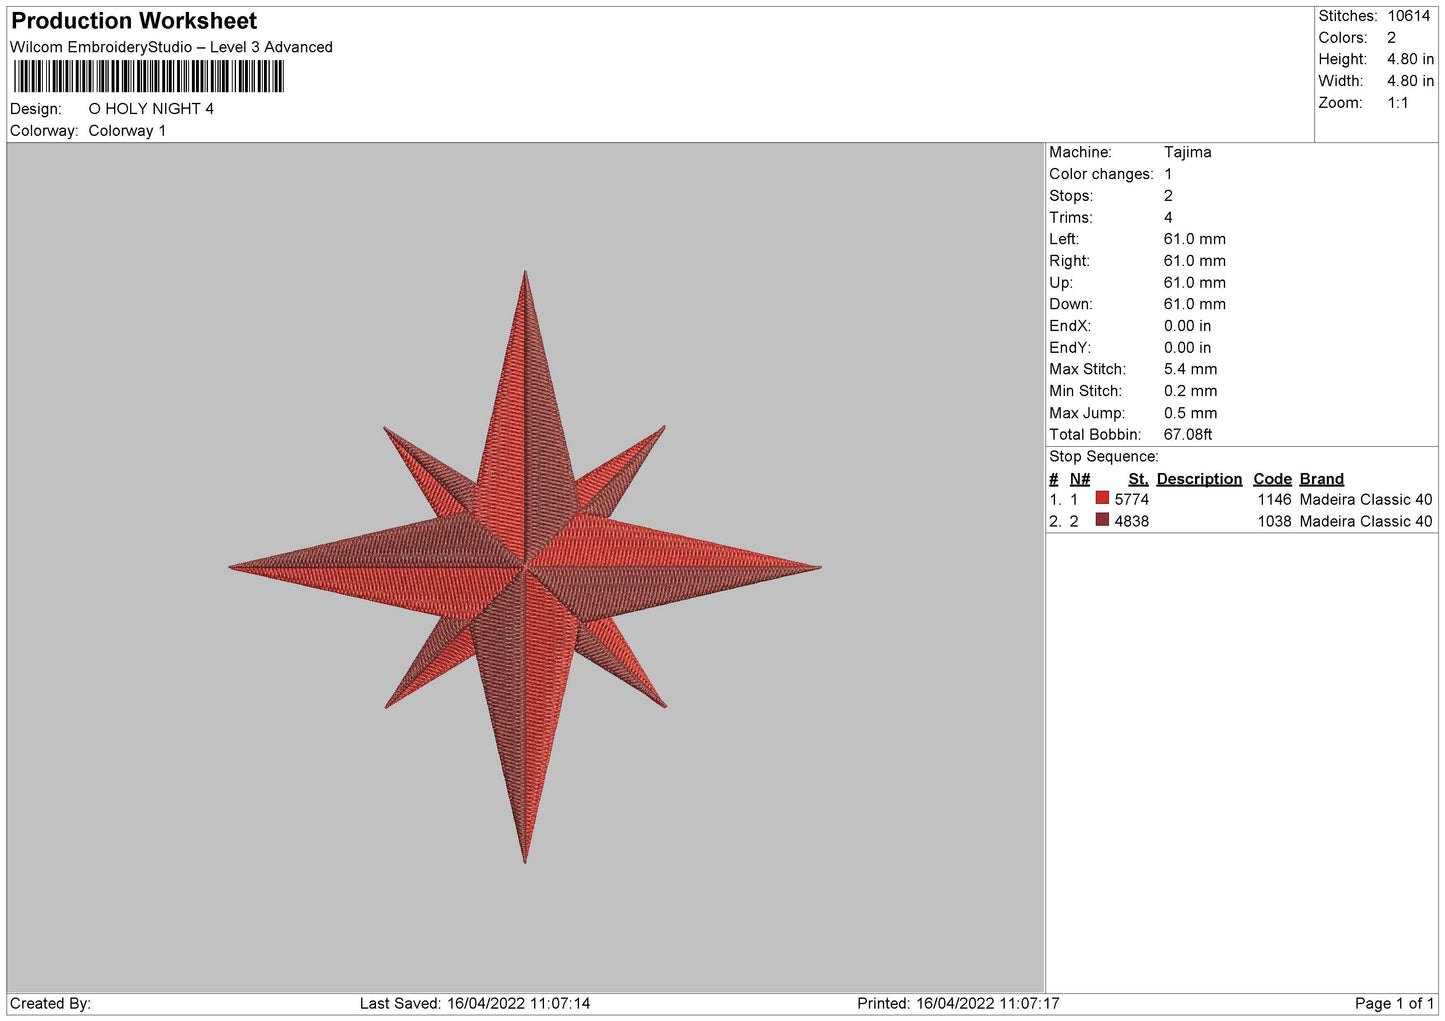The width and height of the screenshot is (1445, 1021).
Task: Click the Colors value 2
Action: point(1391,38)
